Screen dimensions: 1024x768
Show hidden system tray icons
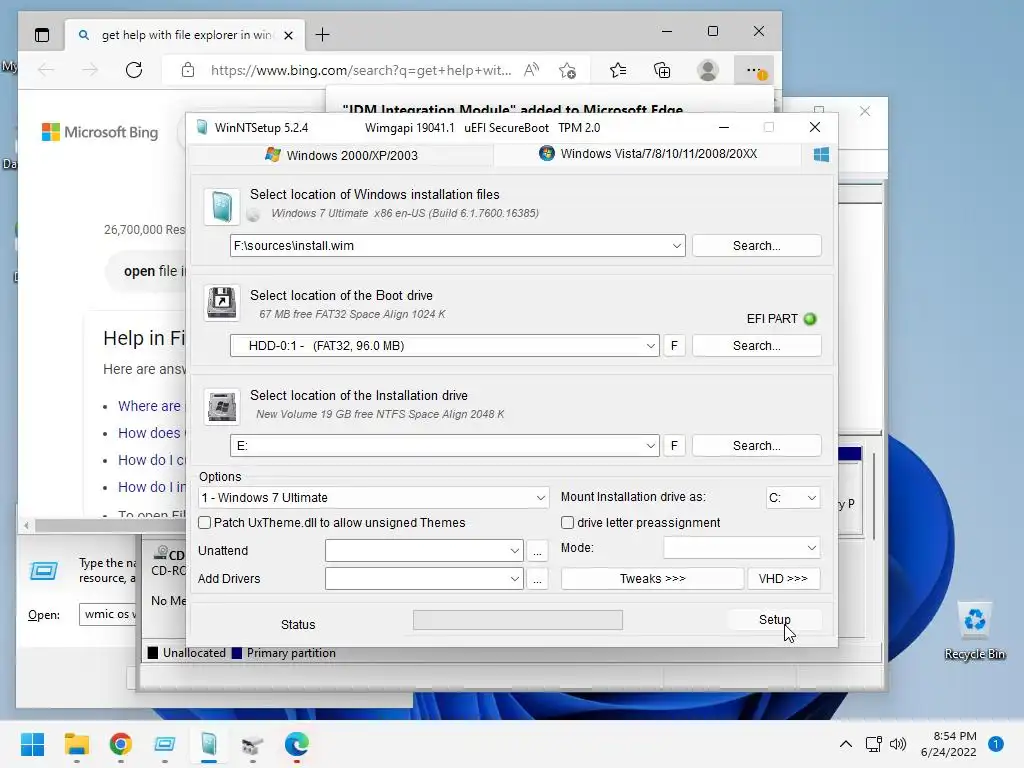(846, 744)
